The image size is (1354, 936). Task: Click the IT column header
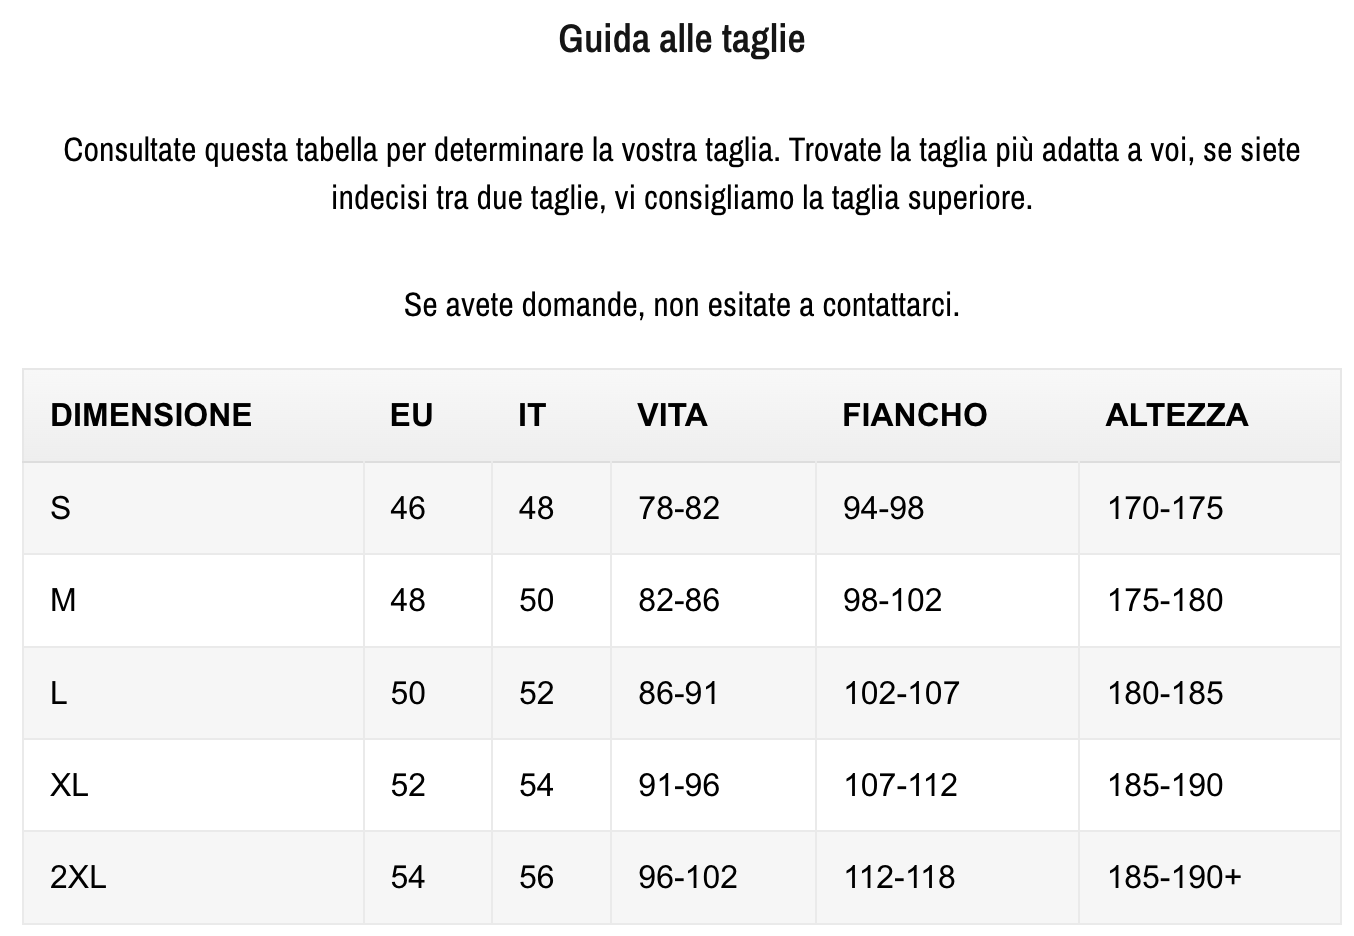coord(532,415)
